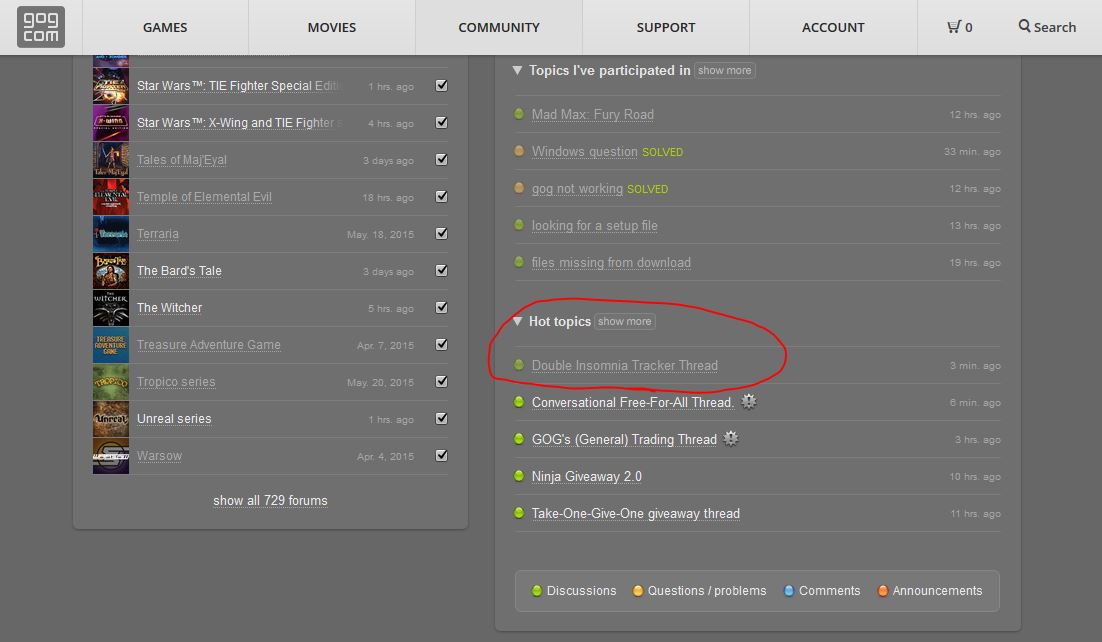Click show all 729 forums link
The width and height of the screenshot is (1102, 642).
(271, 501)
